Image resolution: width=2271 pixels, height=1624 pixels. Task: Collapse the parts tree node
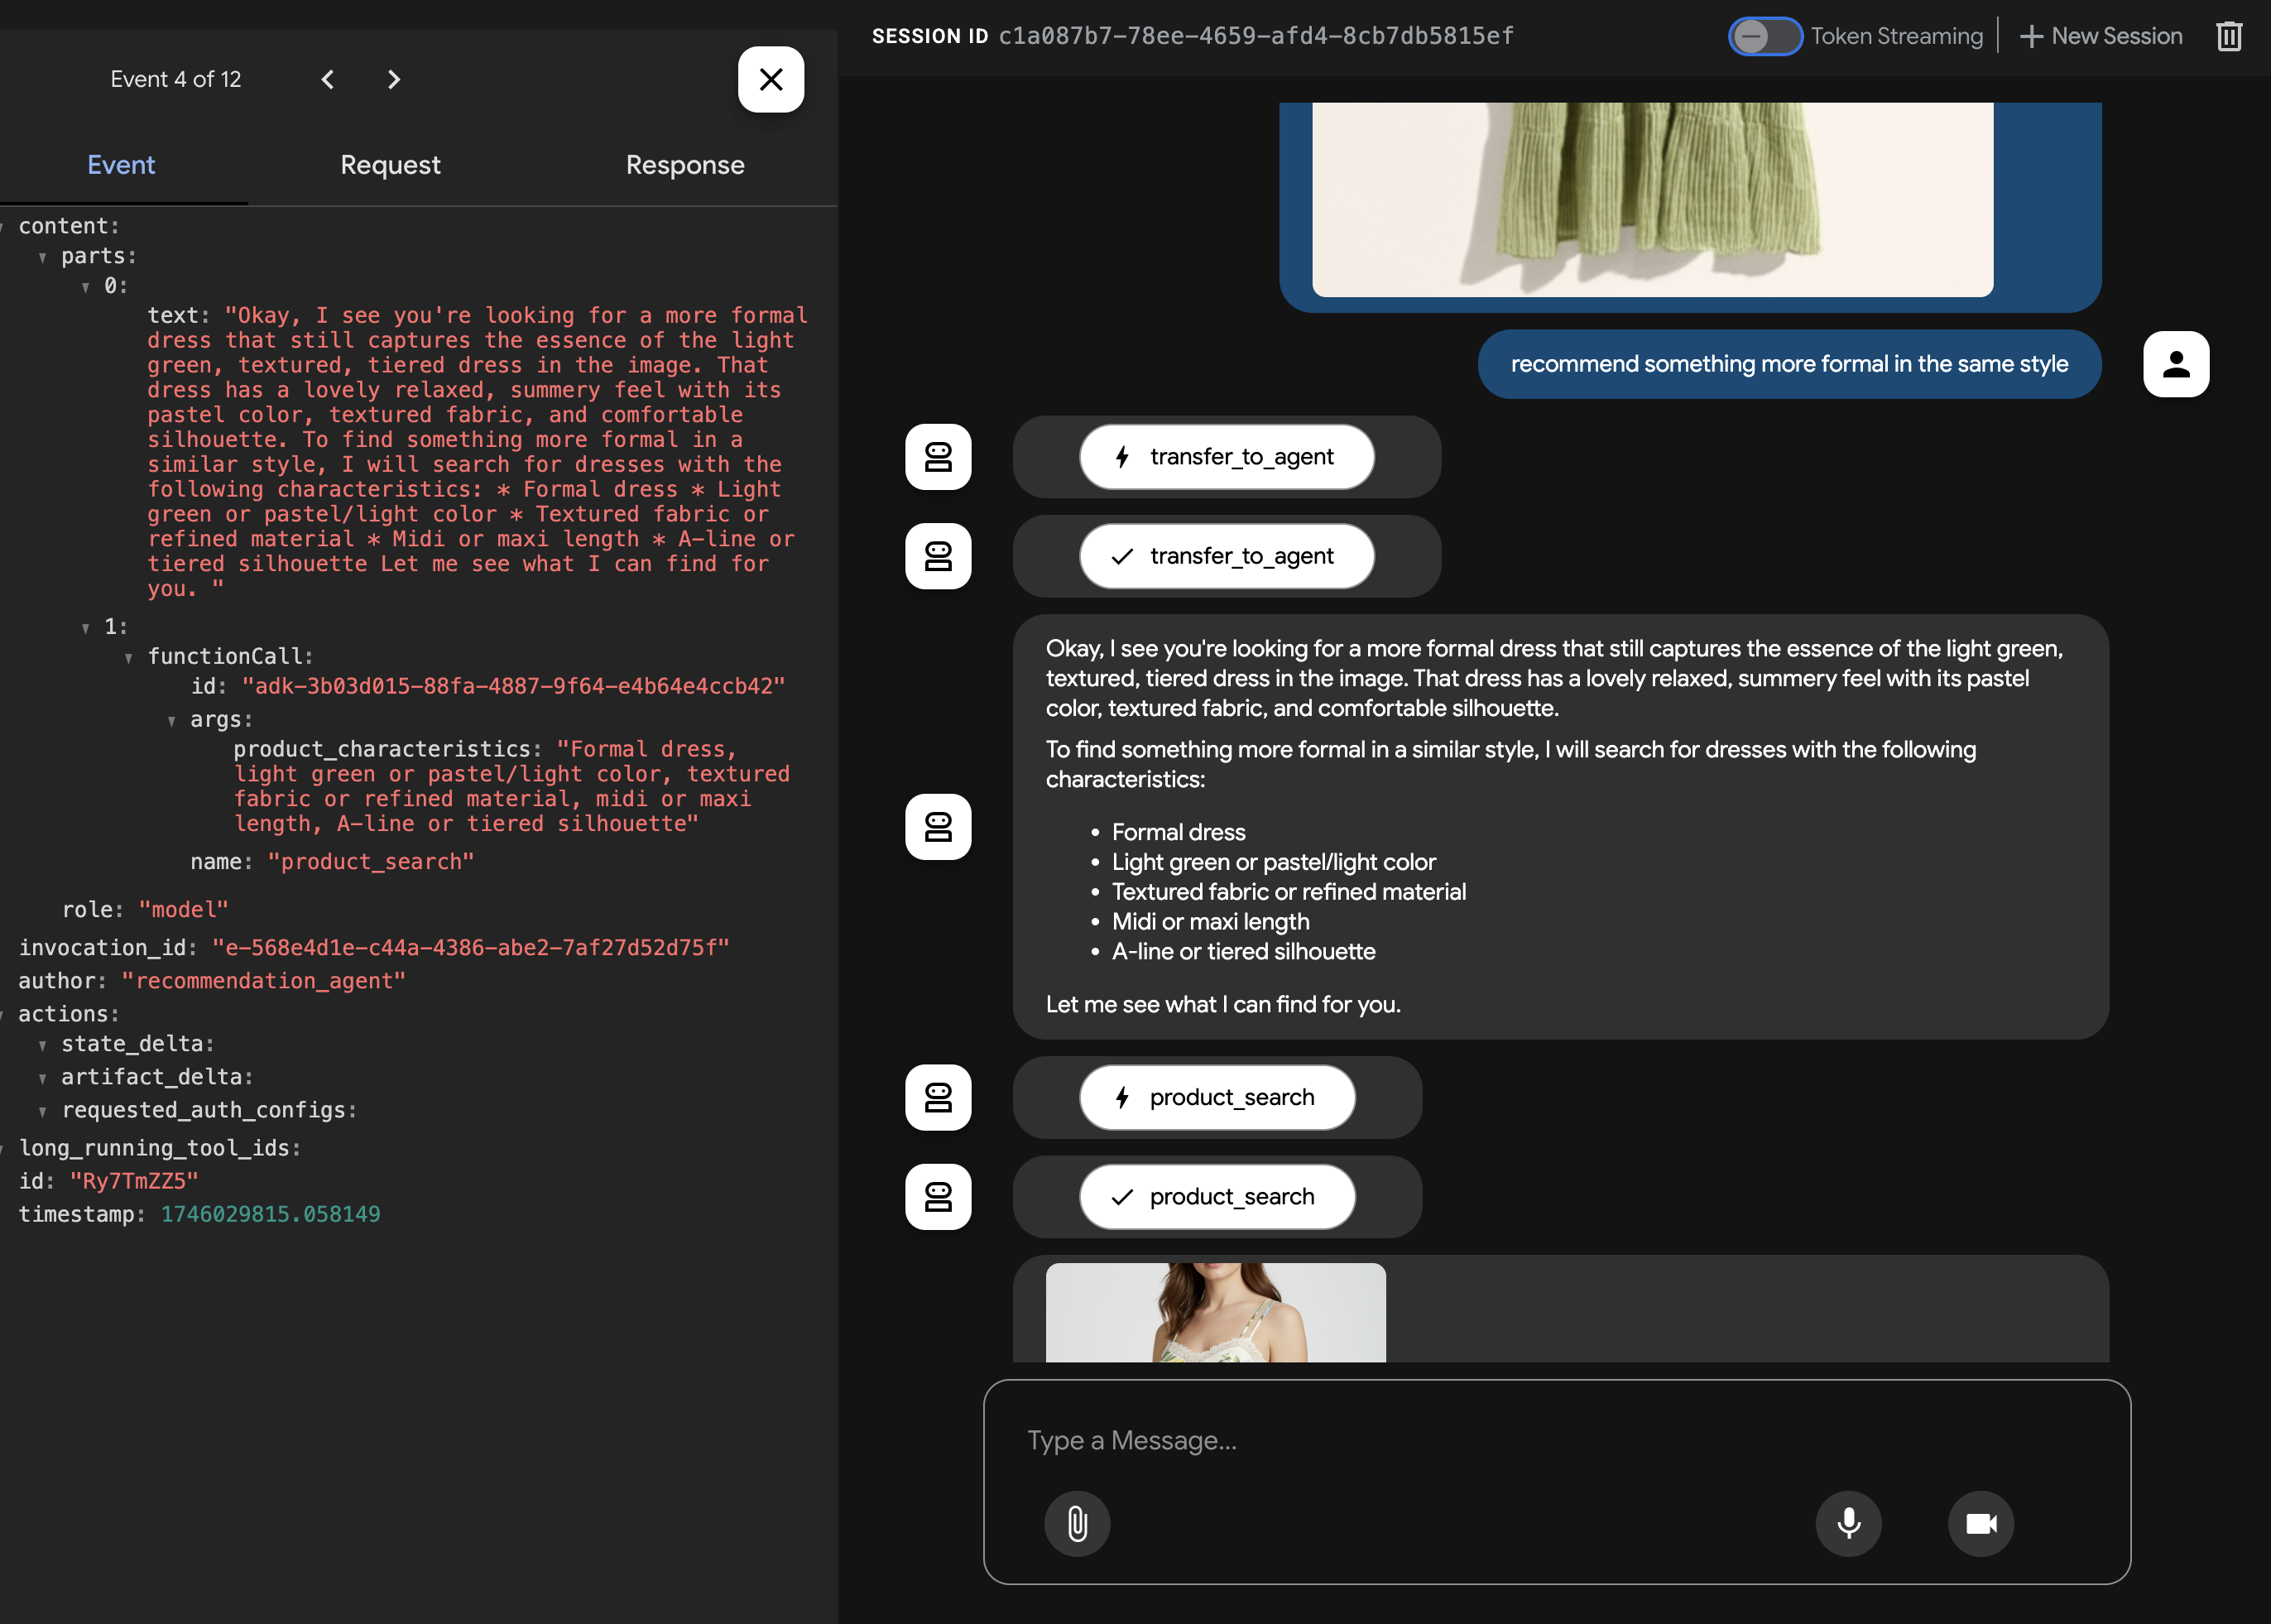pos(43,257)
